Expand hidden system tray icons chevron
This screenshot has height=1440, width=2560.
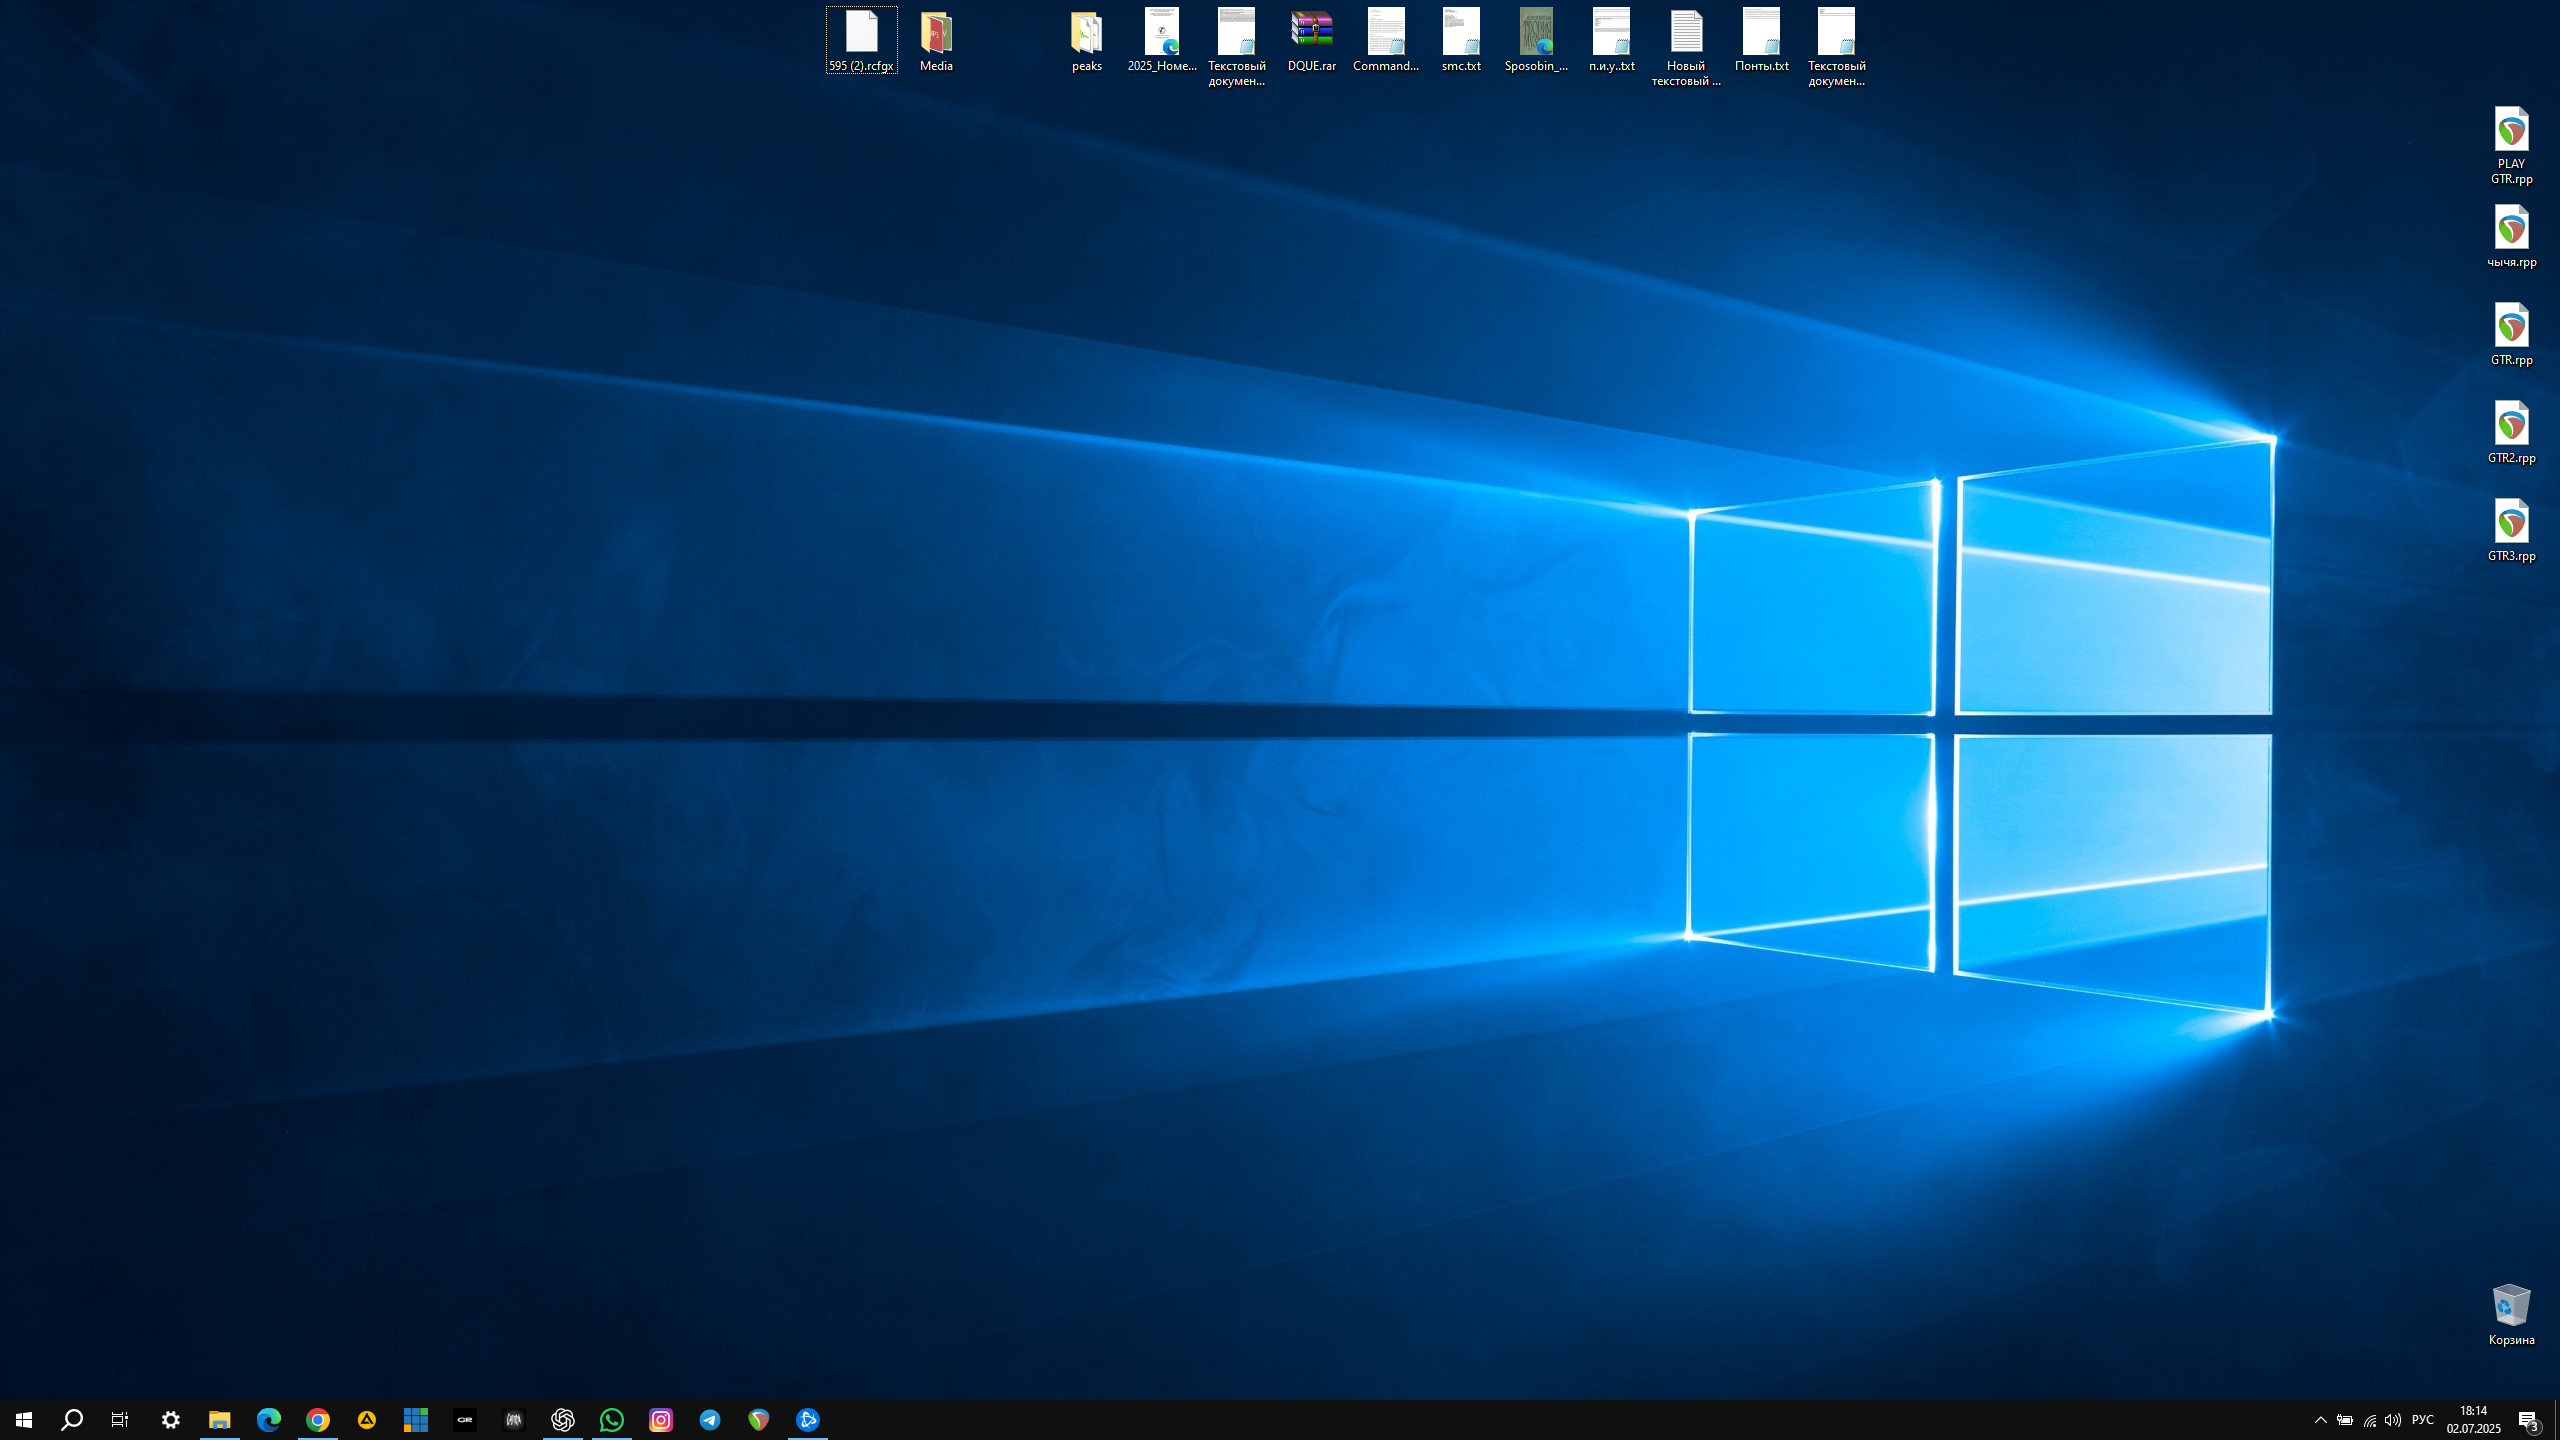[2320, 1420]
